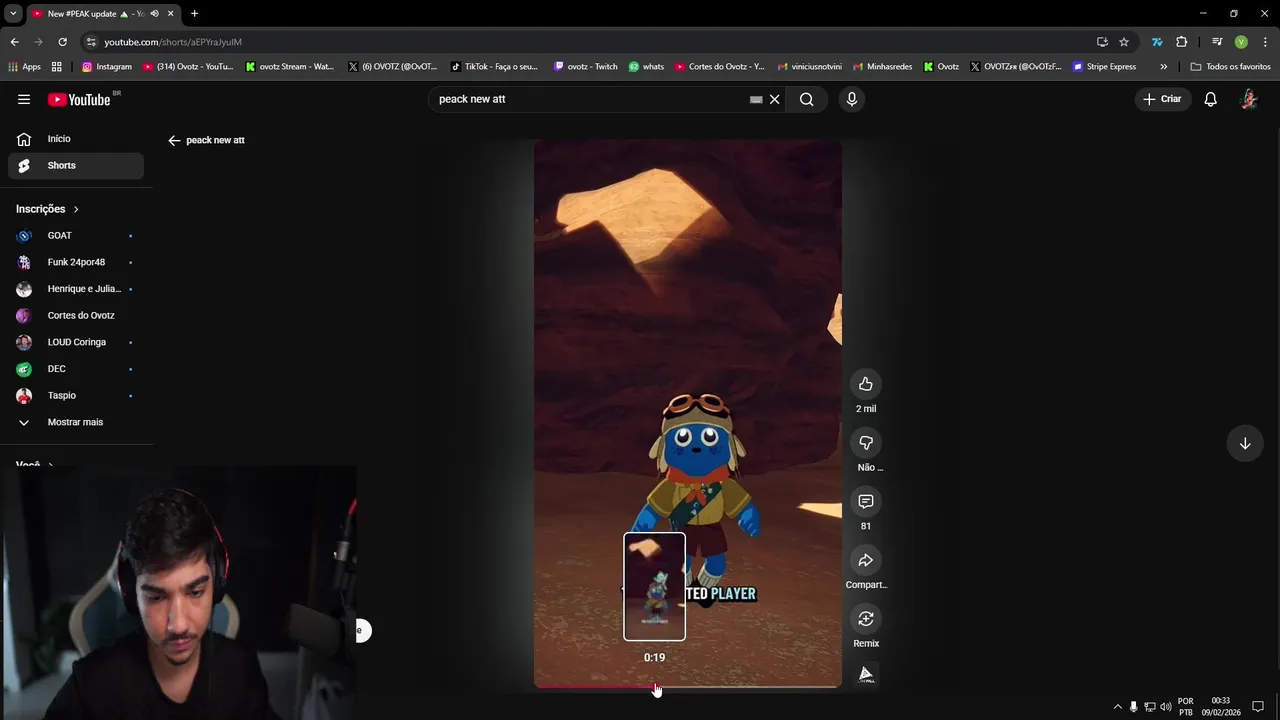Open the LOUD Coringa channel

click(76, 342)
